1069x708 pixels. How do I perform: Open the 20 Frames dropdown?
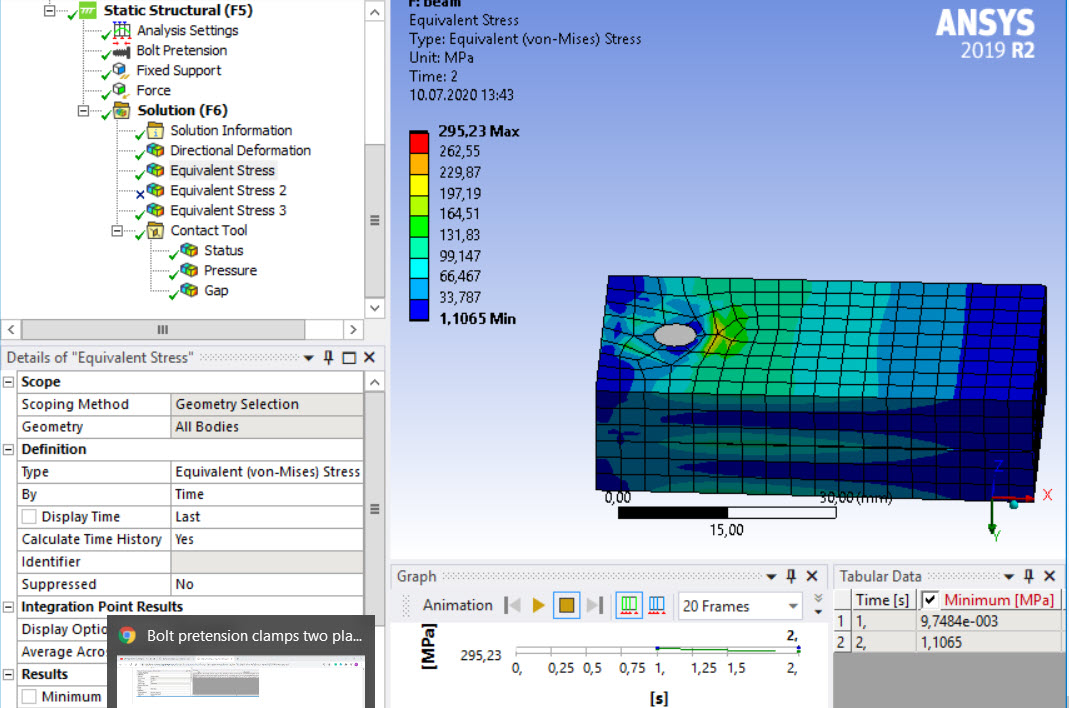[791, 605]
